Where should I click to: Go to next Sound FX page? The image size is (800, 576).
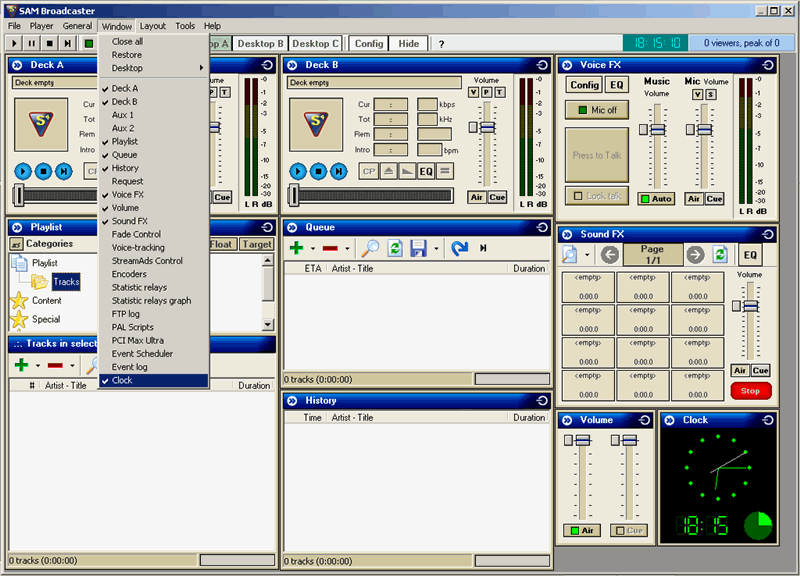point(695,255)
